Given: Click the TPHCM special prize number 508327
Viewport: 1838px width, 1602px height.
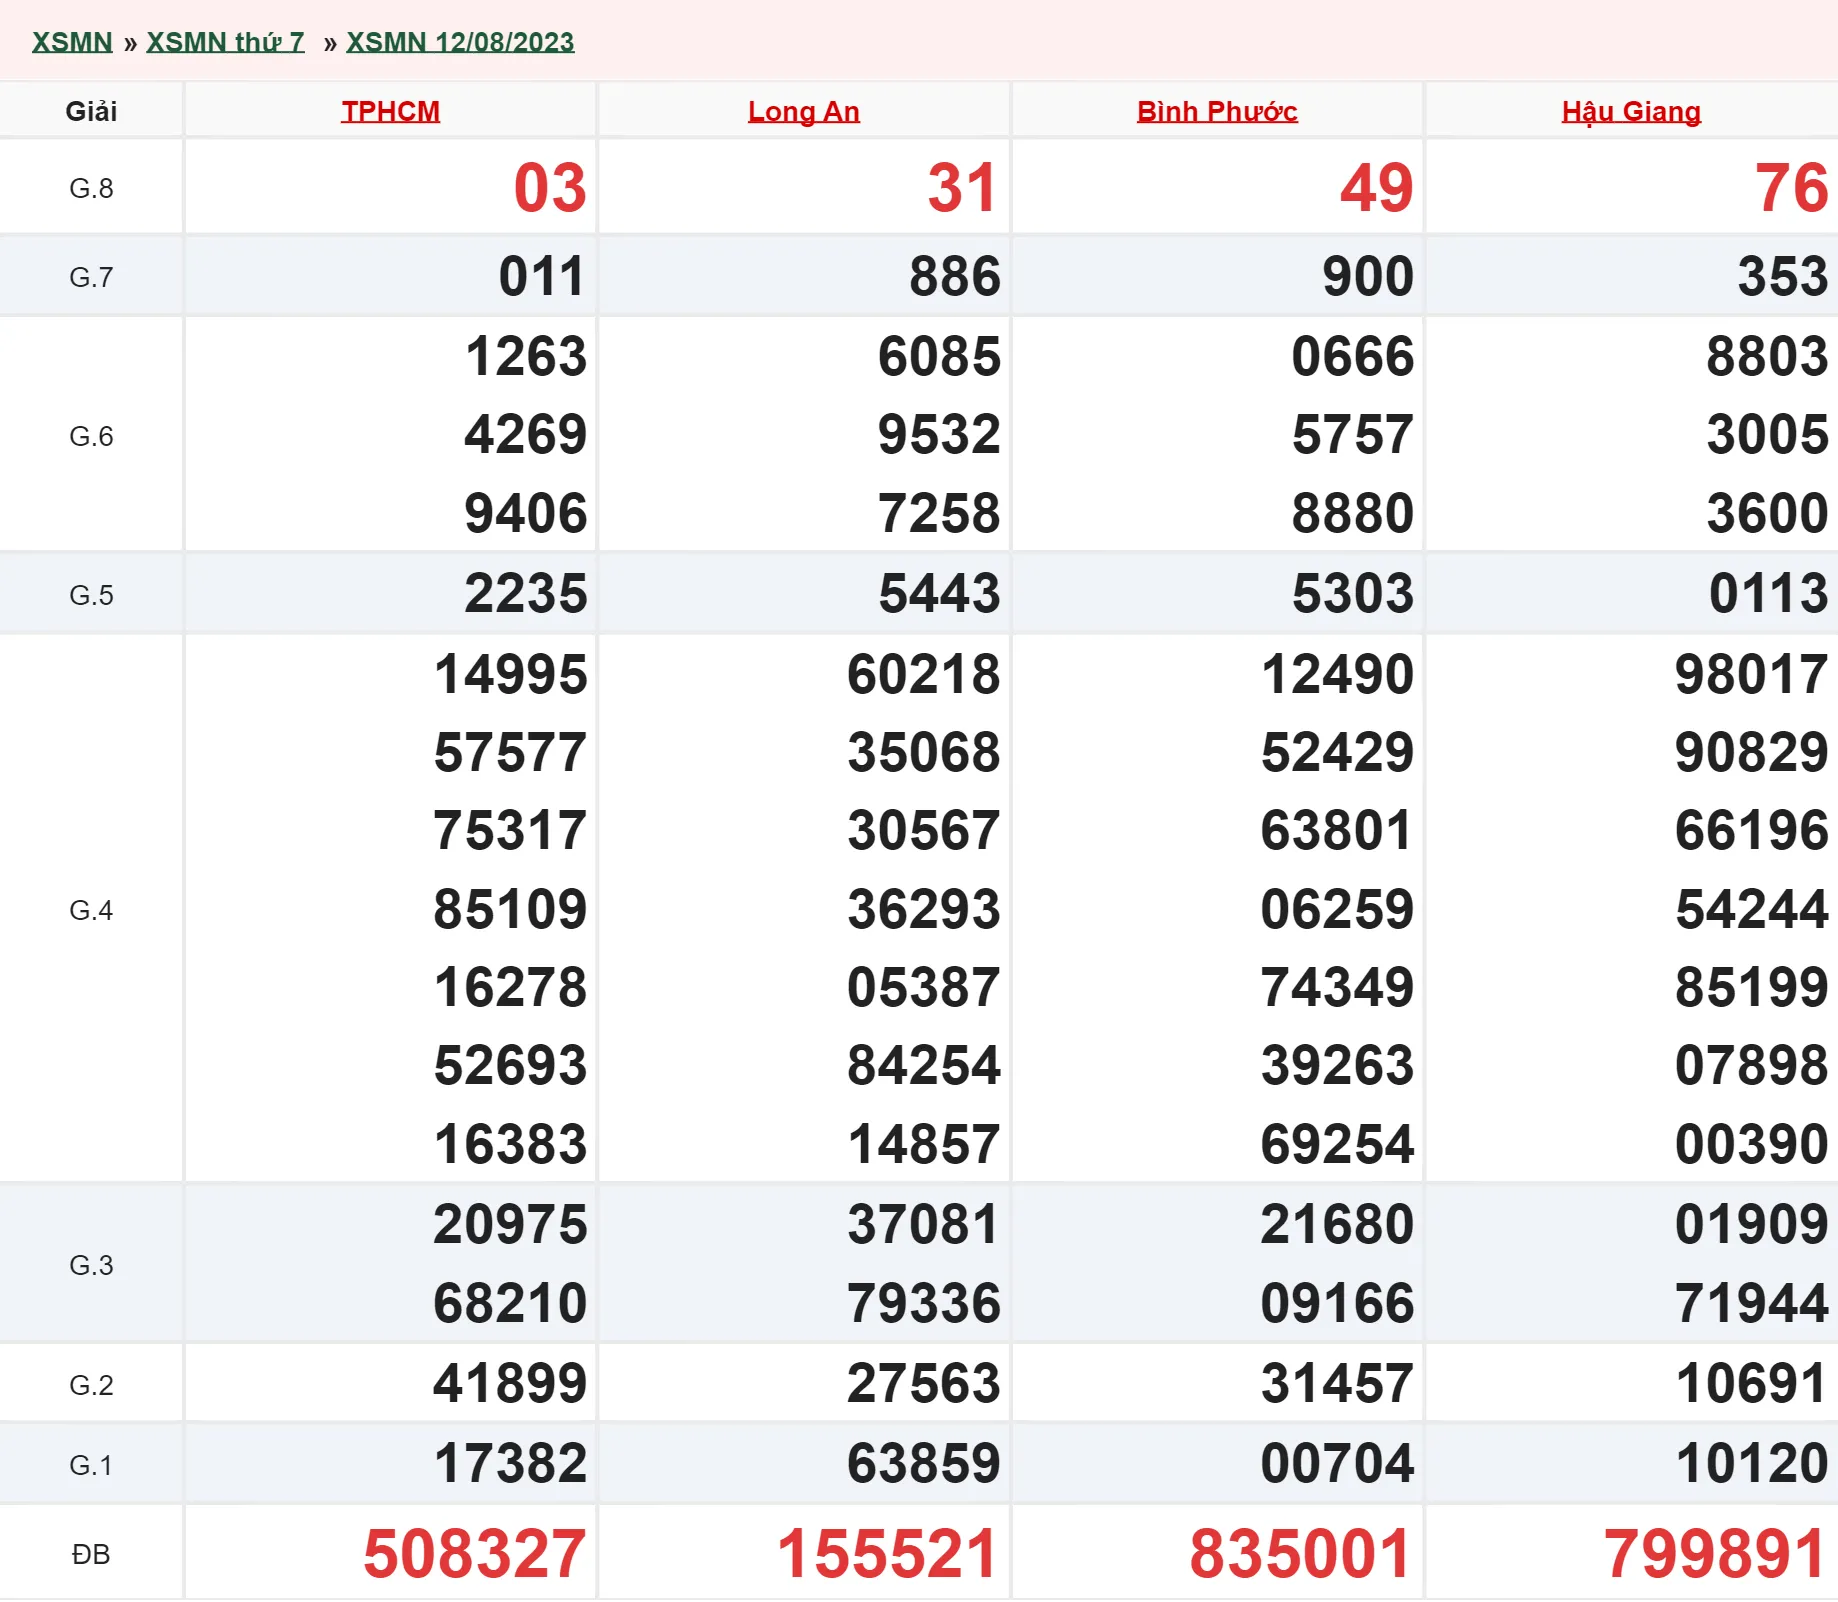Looking at the screenshot, I should tap(474, 1554).
